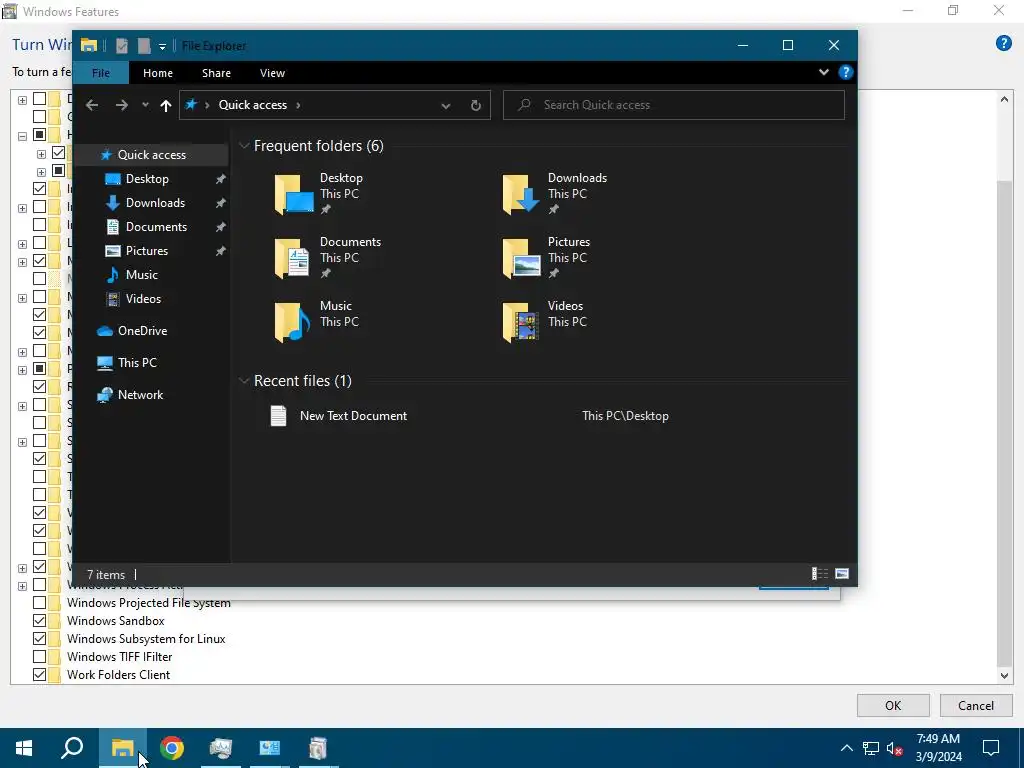Open the File menu tab
The image size is (1024, 768).
coord(101,73)
